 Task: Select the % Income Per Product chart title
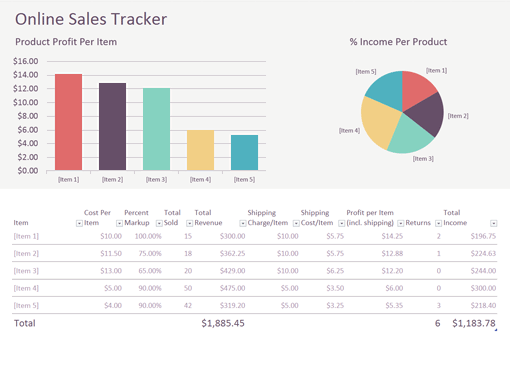pos(398,42)
